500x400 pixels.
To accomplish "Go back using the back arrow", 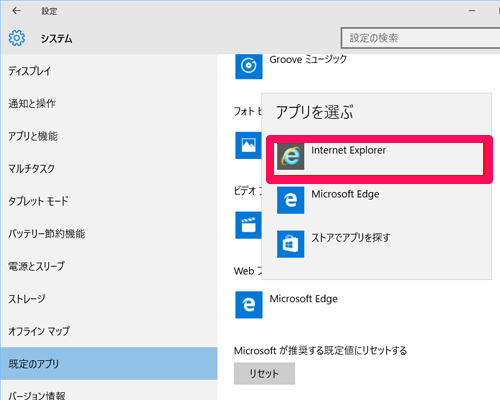I will [16, 11].
